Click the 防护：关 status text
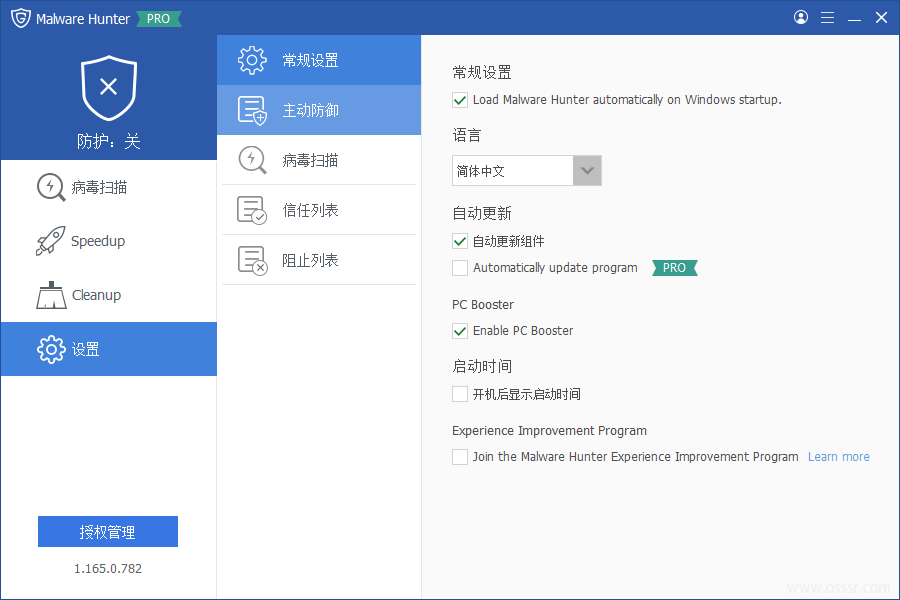Viewport: 900px width, 600px height. tap(108, 141)
